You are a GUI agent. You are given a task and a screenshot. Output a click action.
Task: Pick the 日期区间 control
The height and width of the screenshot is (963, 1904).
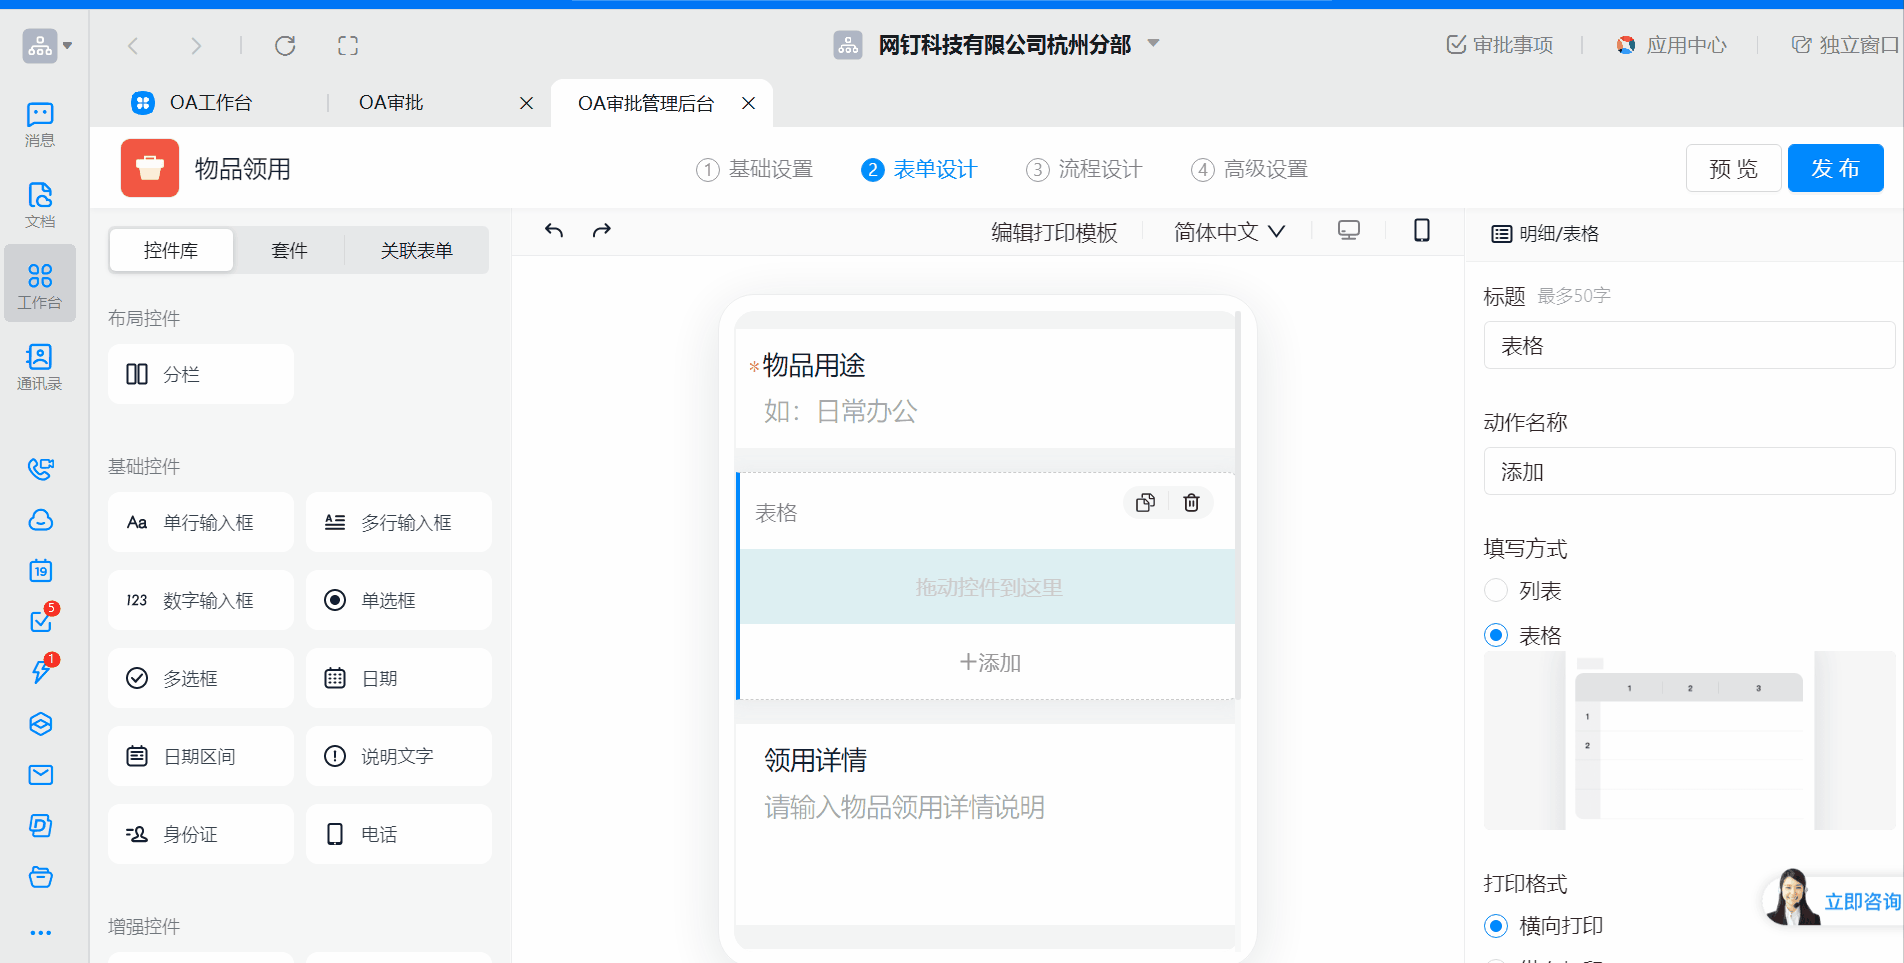click(201, 756)
